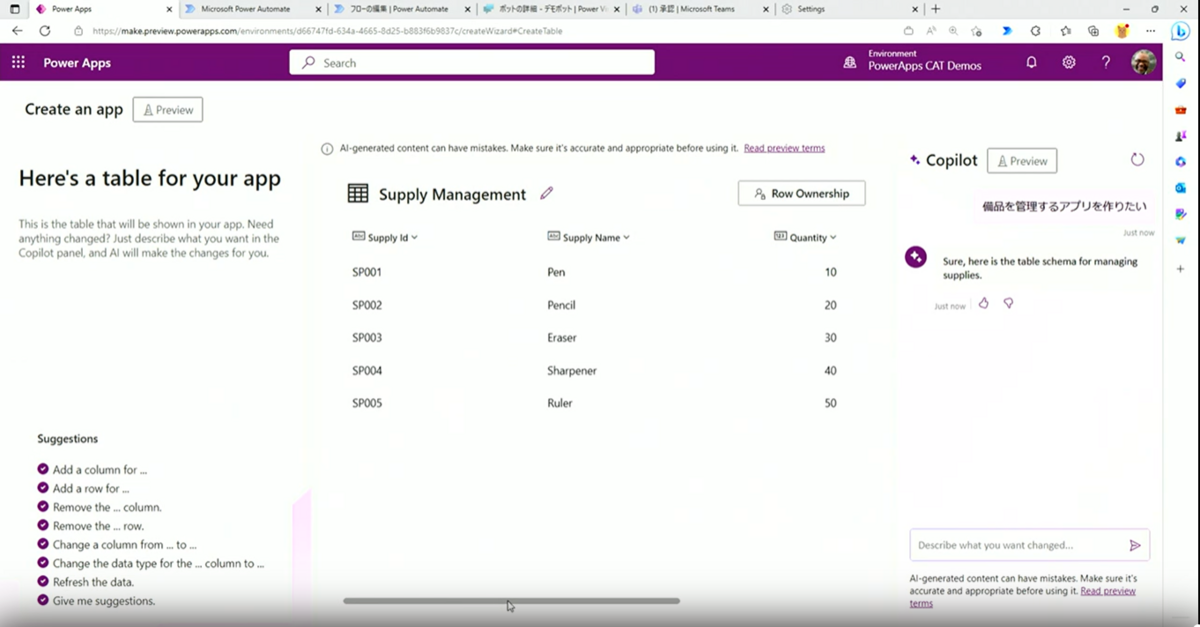This screenshot has height=627, width=1200.
Task: Open the user profile avatar
Action: pos(1143,62)
